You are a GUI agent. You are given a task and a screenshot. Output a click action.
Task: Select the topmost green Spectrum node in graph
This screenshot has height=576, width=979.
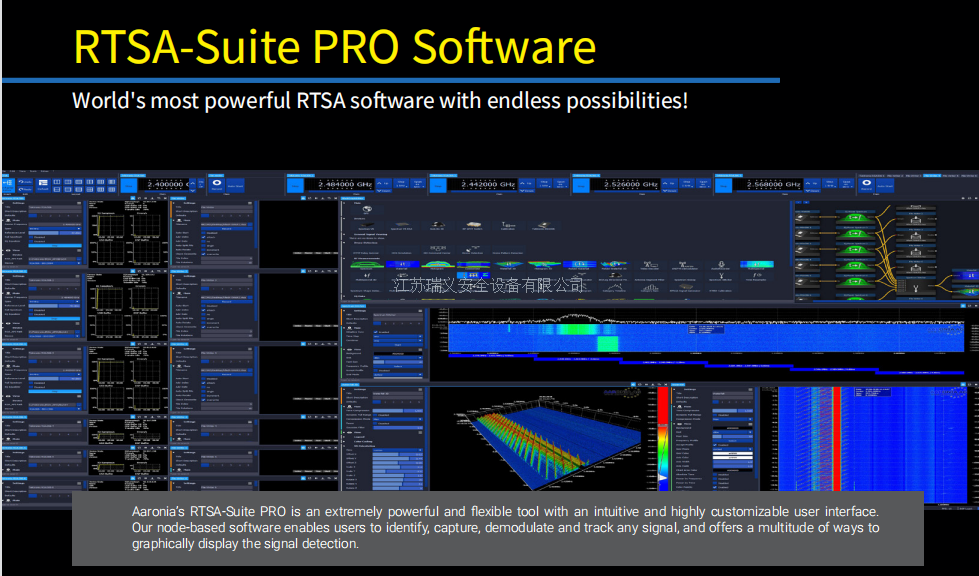pyautogui.click(x=855, y=217)
